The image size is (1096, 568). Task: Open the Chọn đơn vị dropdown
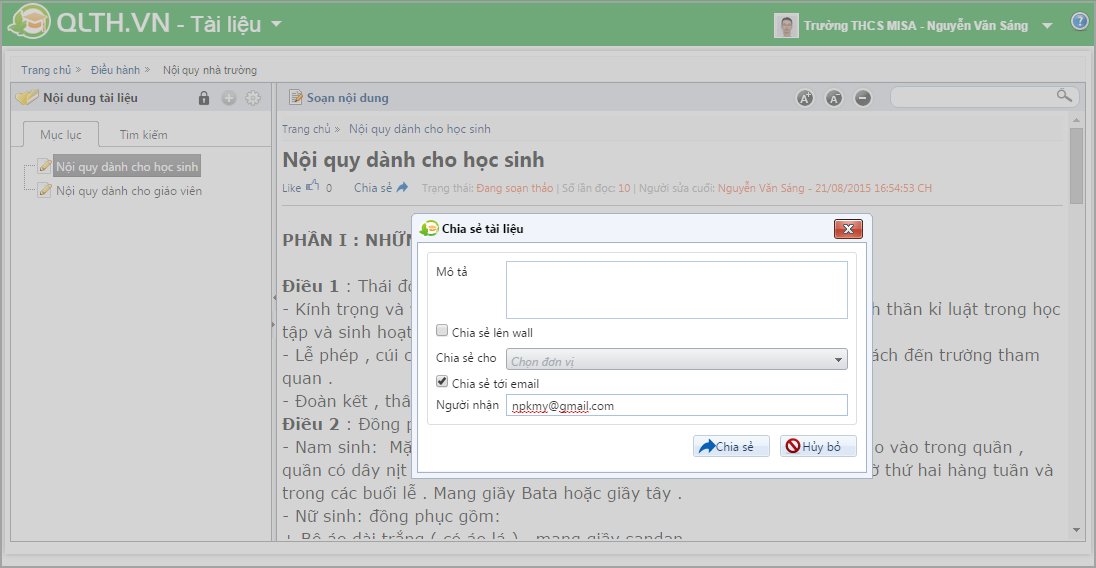(677, 360)
